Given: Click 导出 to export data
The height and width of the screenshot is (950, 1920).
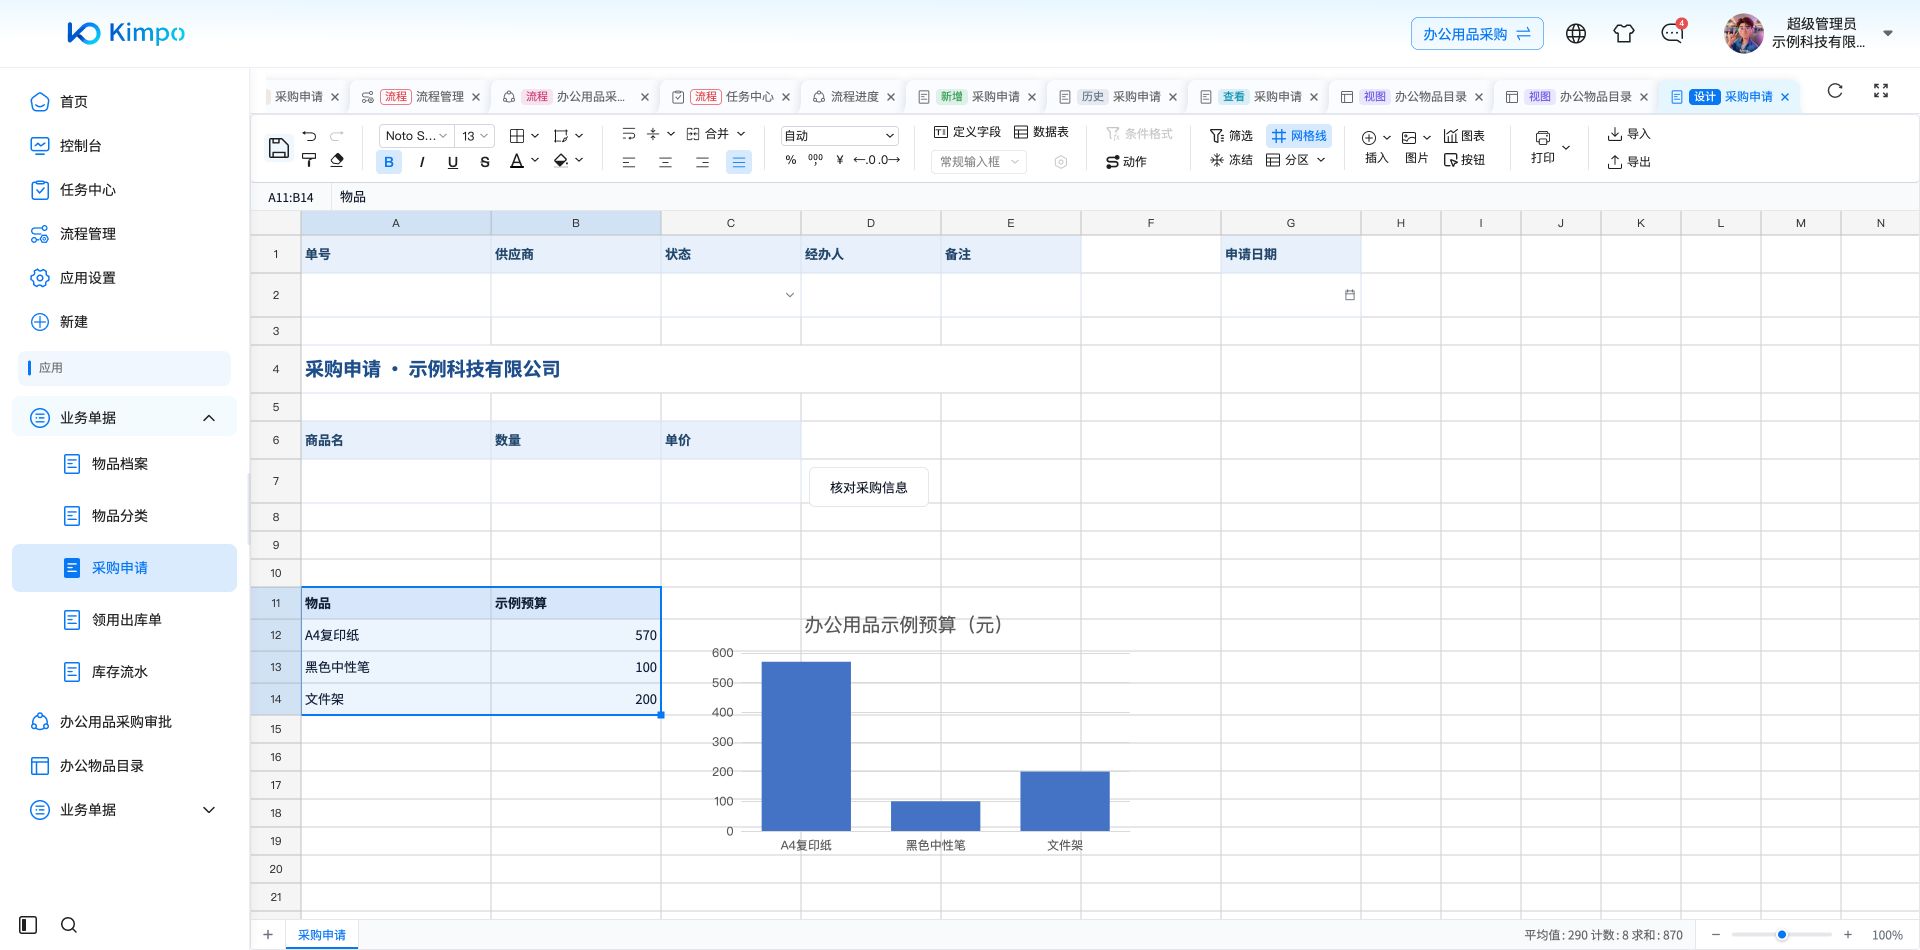Looking at the screenshot, I should click(x=1628, y=162).
